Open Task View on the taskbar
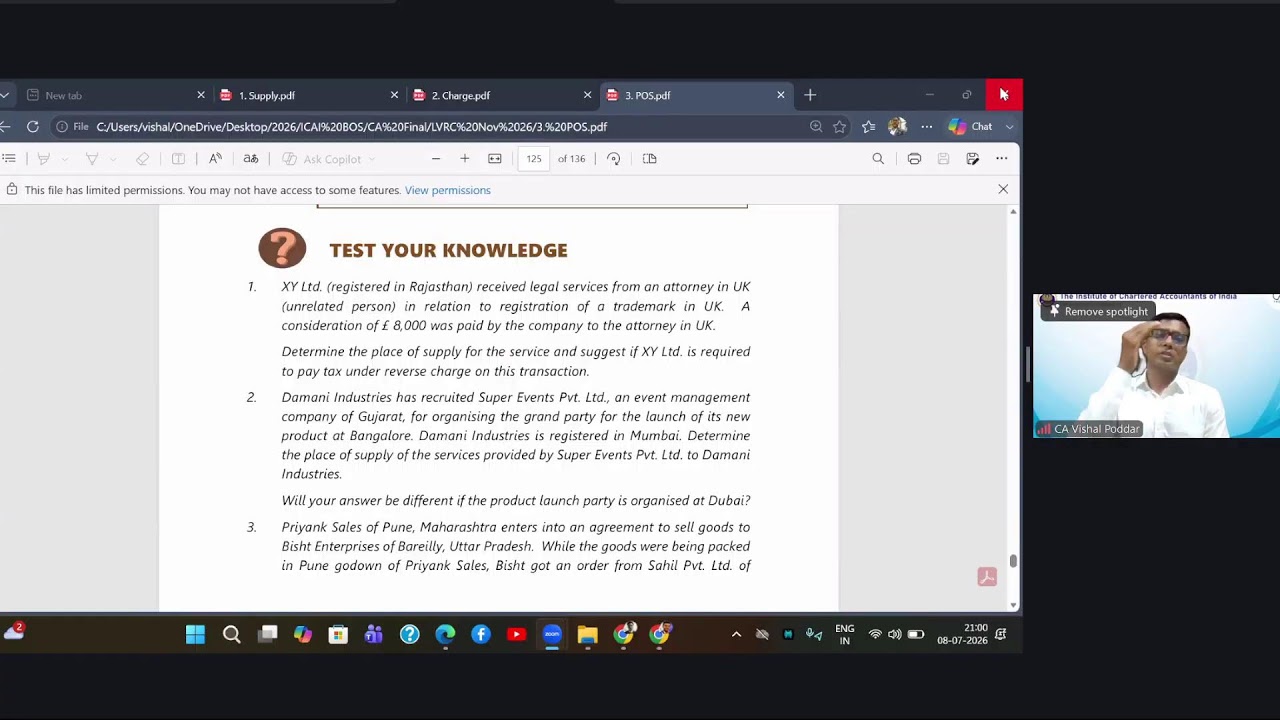 [x=267, y=634]
